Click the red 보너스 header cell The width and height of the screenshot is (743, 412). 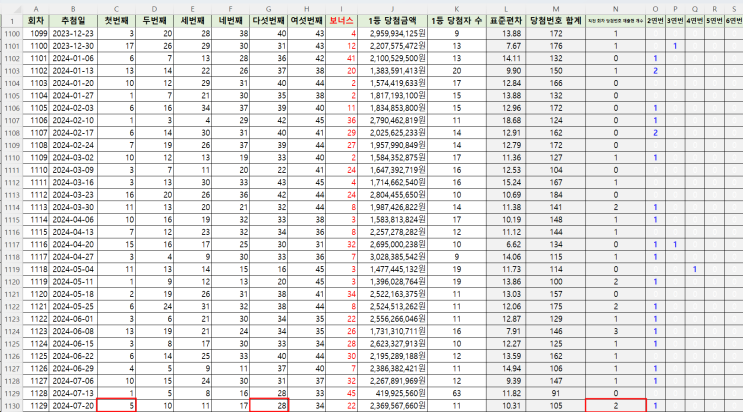341,21
